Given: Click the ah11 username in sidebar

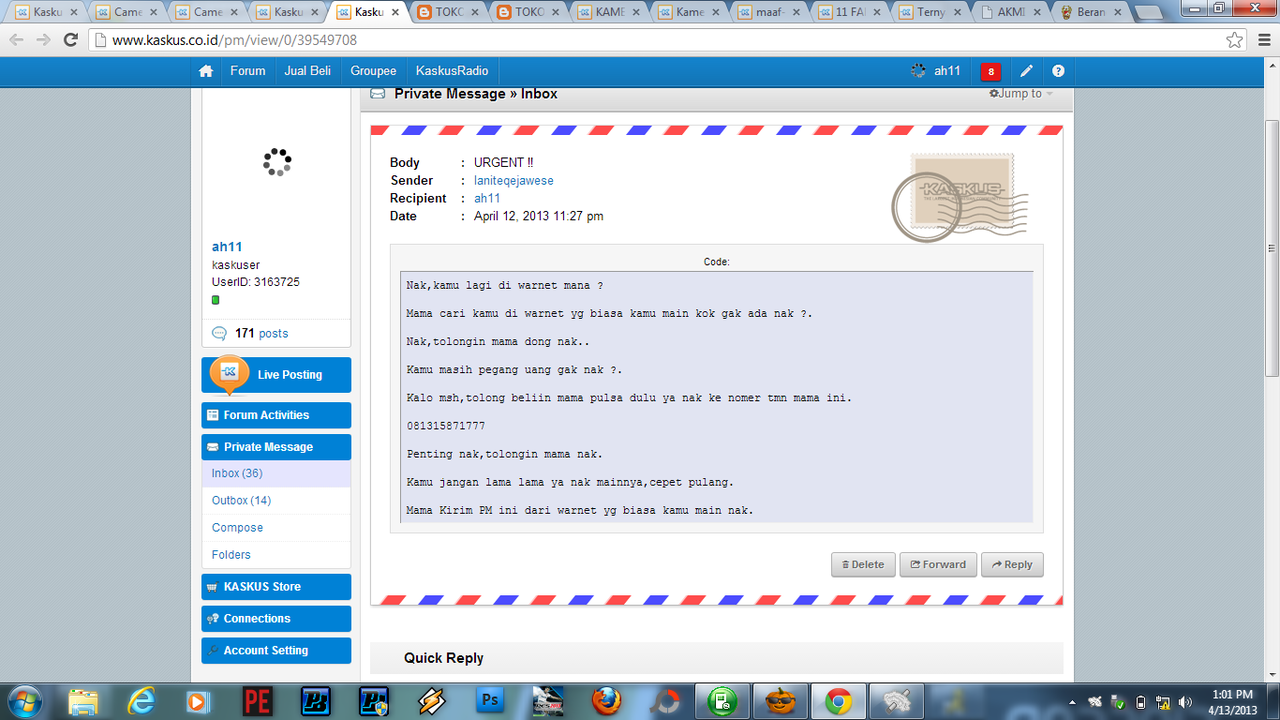Looking at the screenshot, I should coord(227,247).
